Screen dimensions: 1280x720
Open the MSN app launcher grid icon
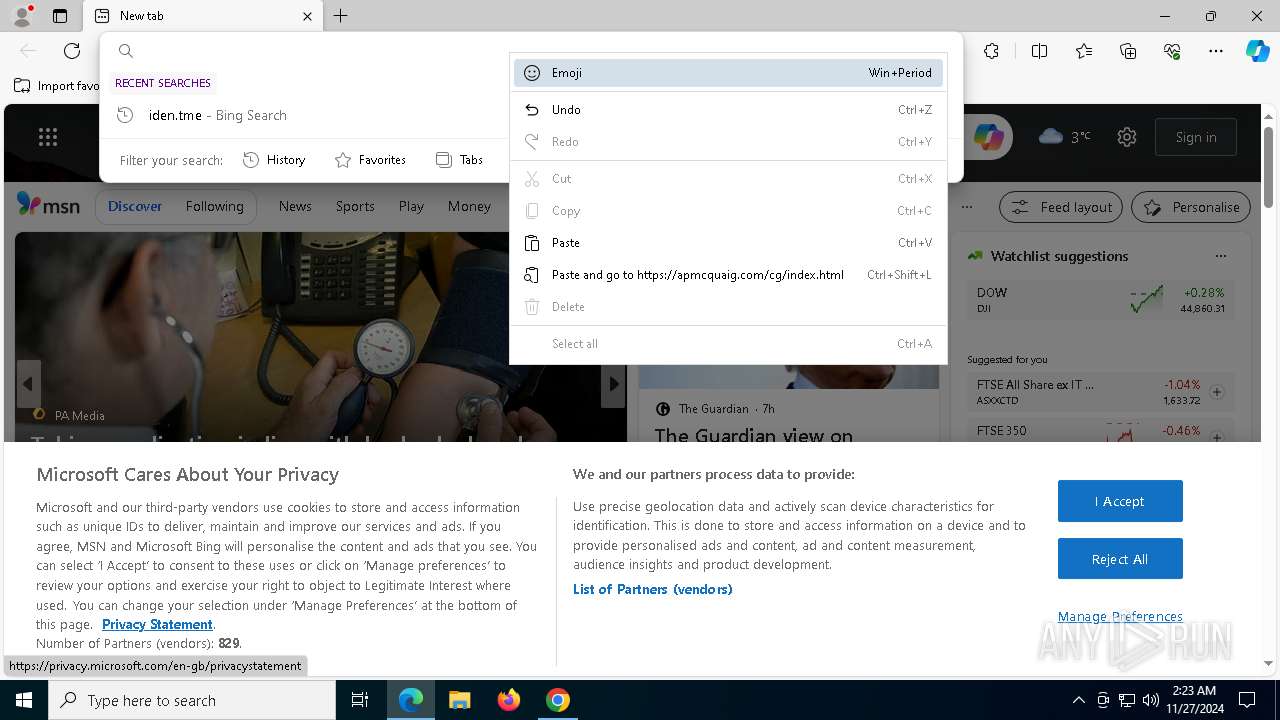[x=48, y=138]
